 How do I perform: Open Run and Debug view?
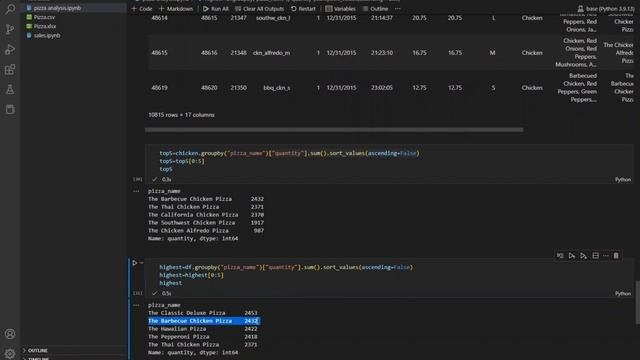[x=10, y=49]
